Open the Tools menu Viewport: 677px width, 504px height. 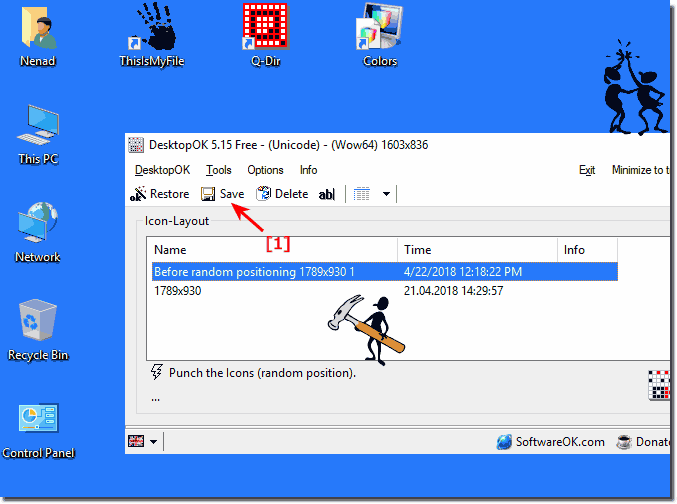pyautogui.click(x=218, y=170)
